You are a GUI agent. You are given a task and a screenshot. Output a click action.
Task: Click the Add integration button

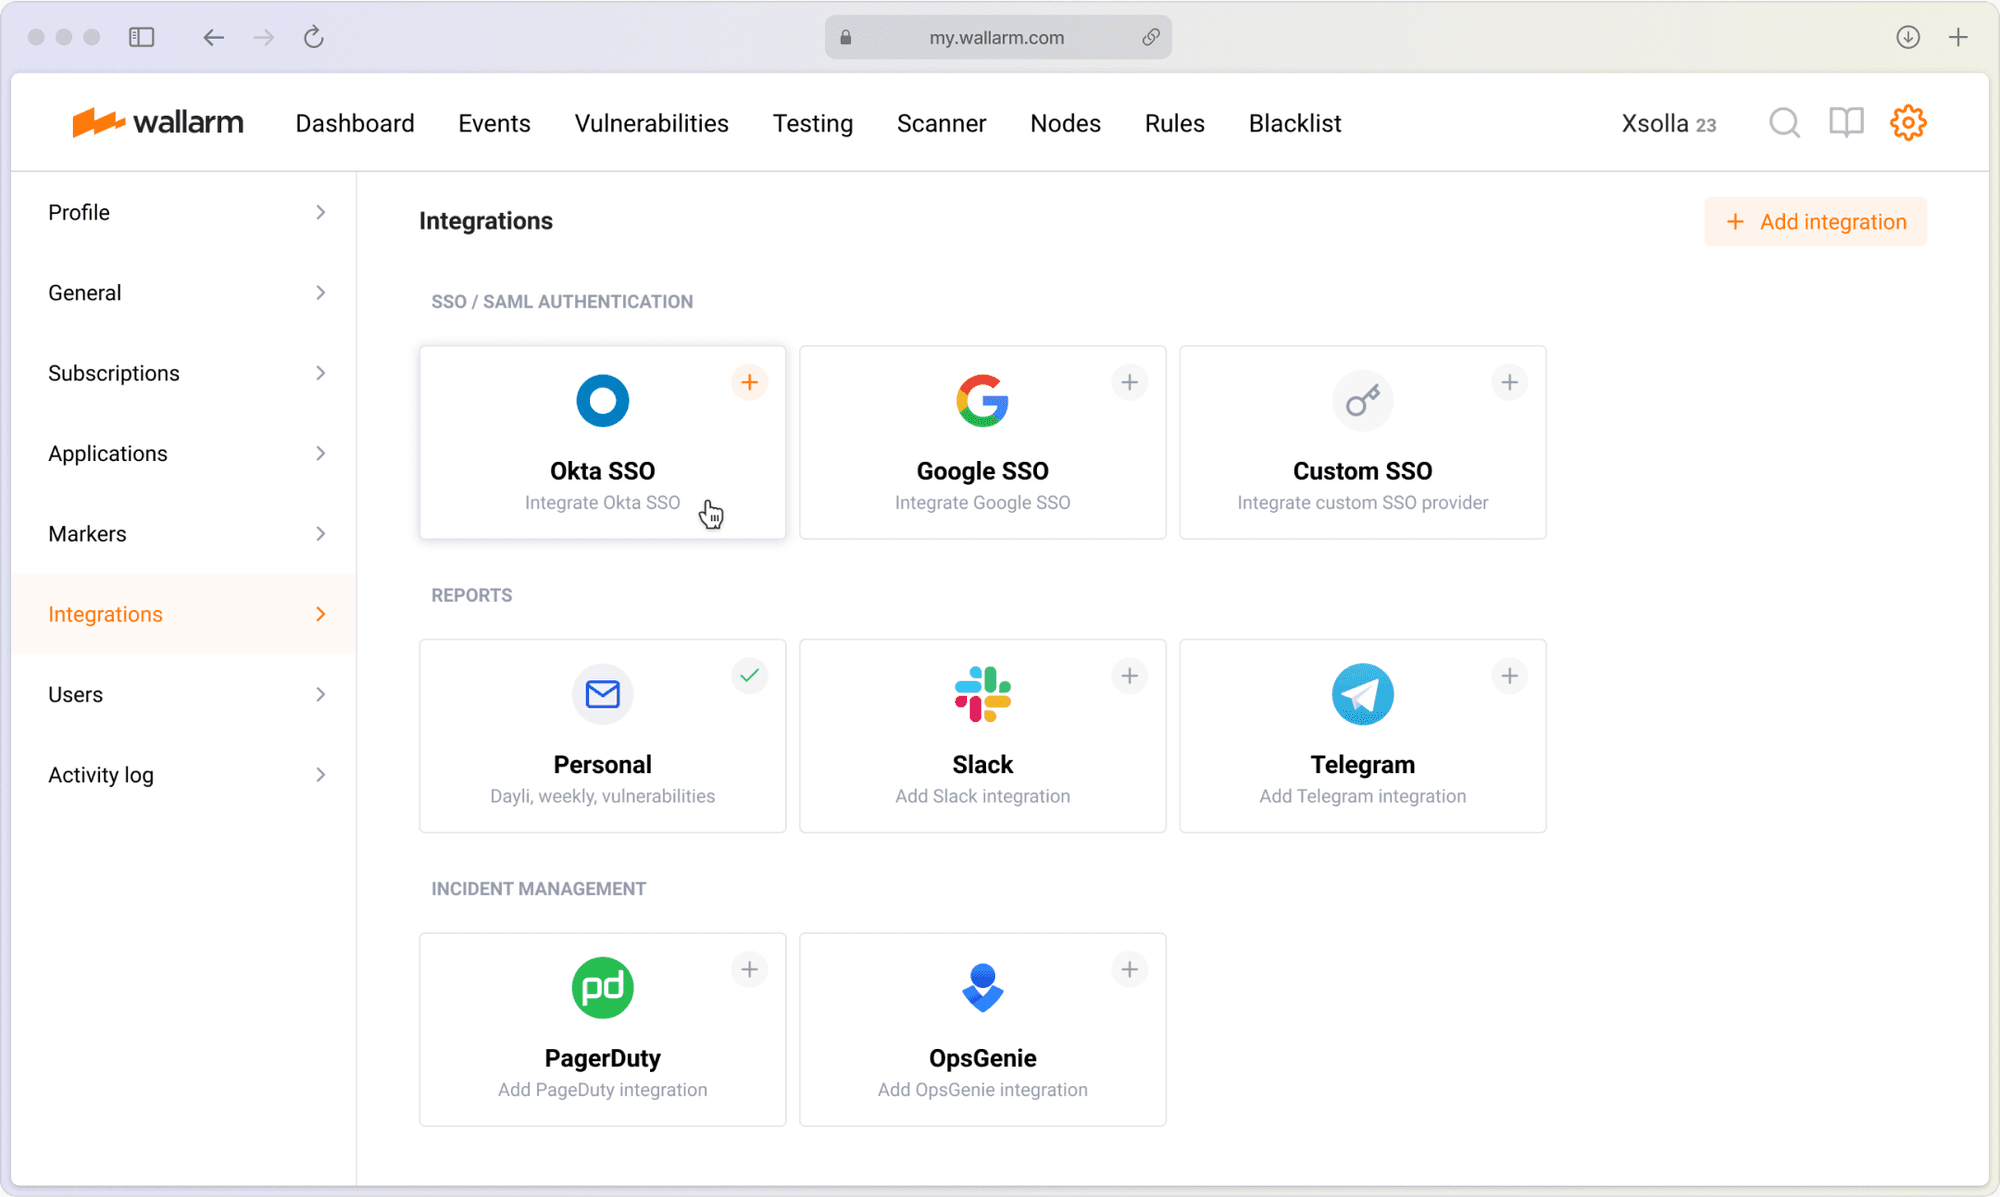point(1815,222)
